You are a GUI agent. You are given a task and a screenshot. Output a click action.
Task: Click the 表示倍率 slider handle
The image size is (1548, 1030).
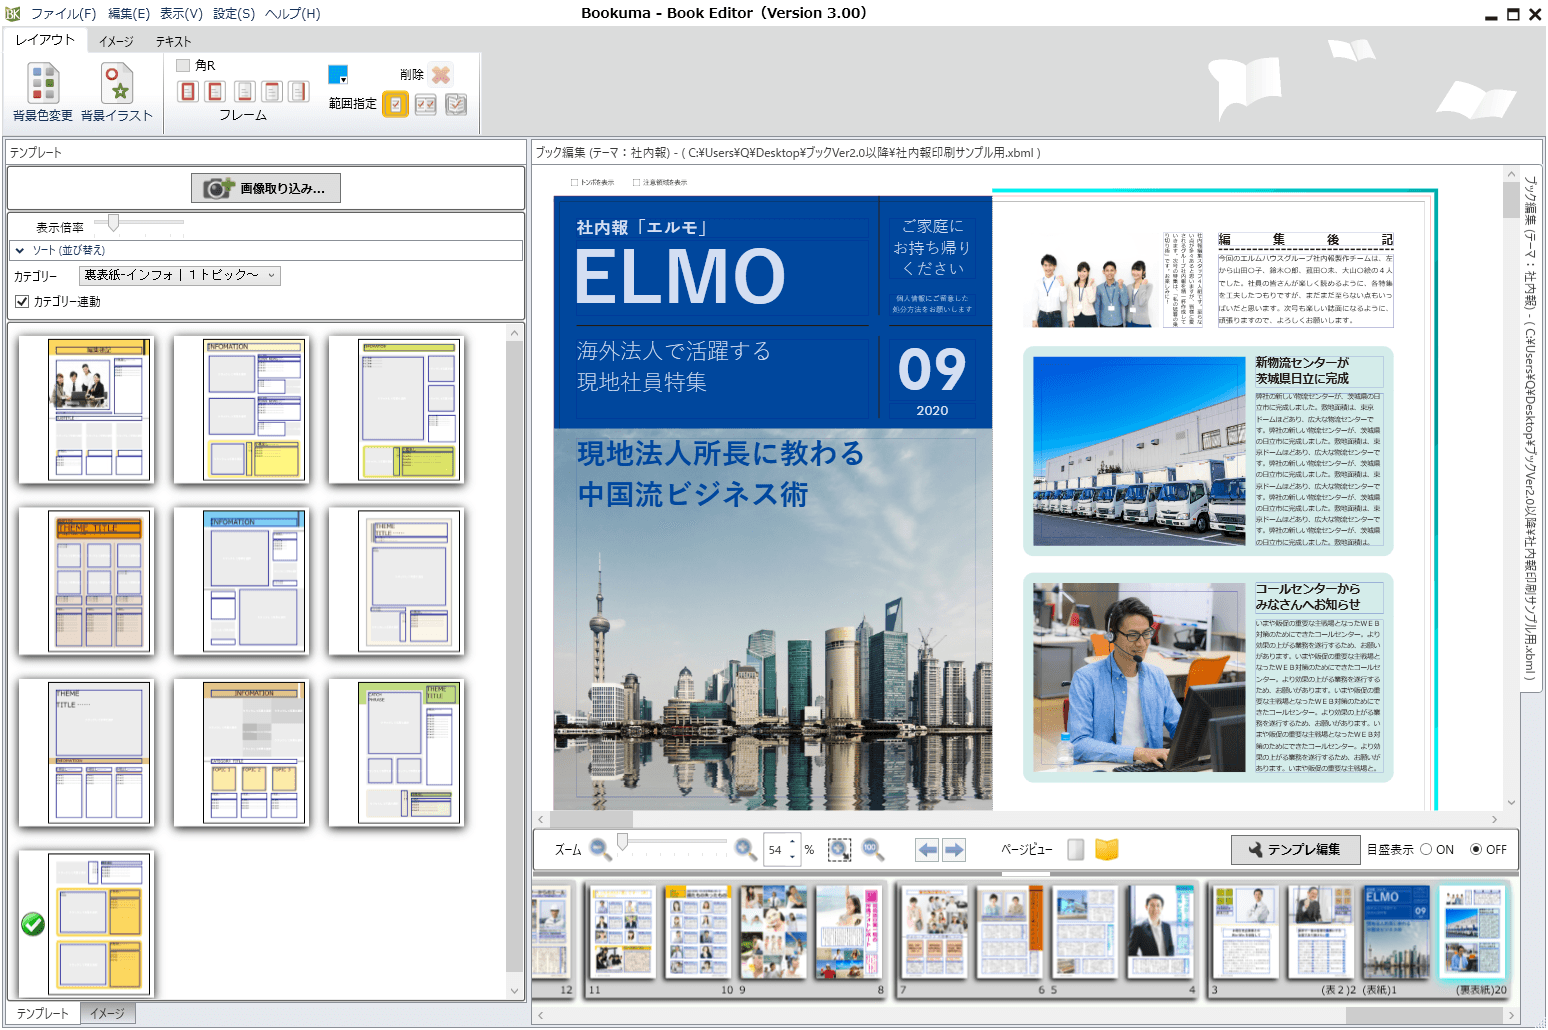(x=113, y=222)
